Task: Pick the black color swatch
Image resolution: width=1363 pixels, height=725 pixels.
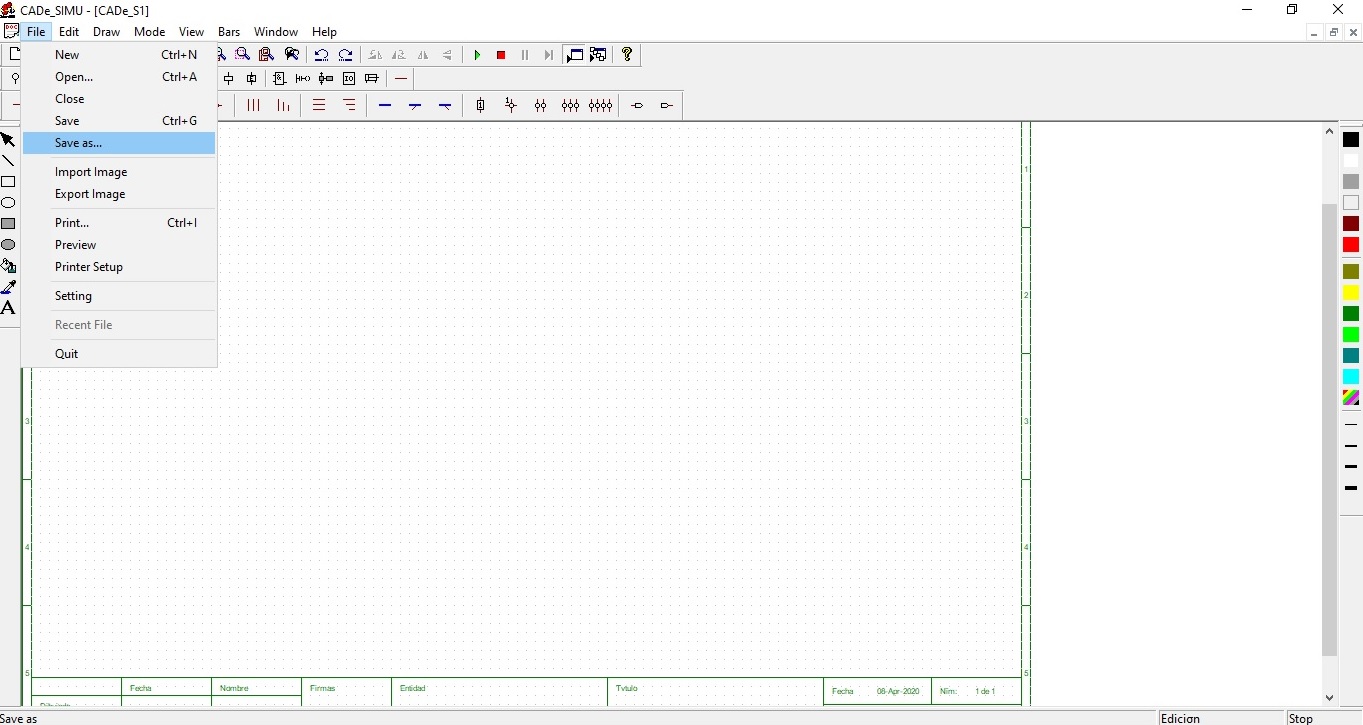Action: [1351, 140]
